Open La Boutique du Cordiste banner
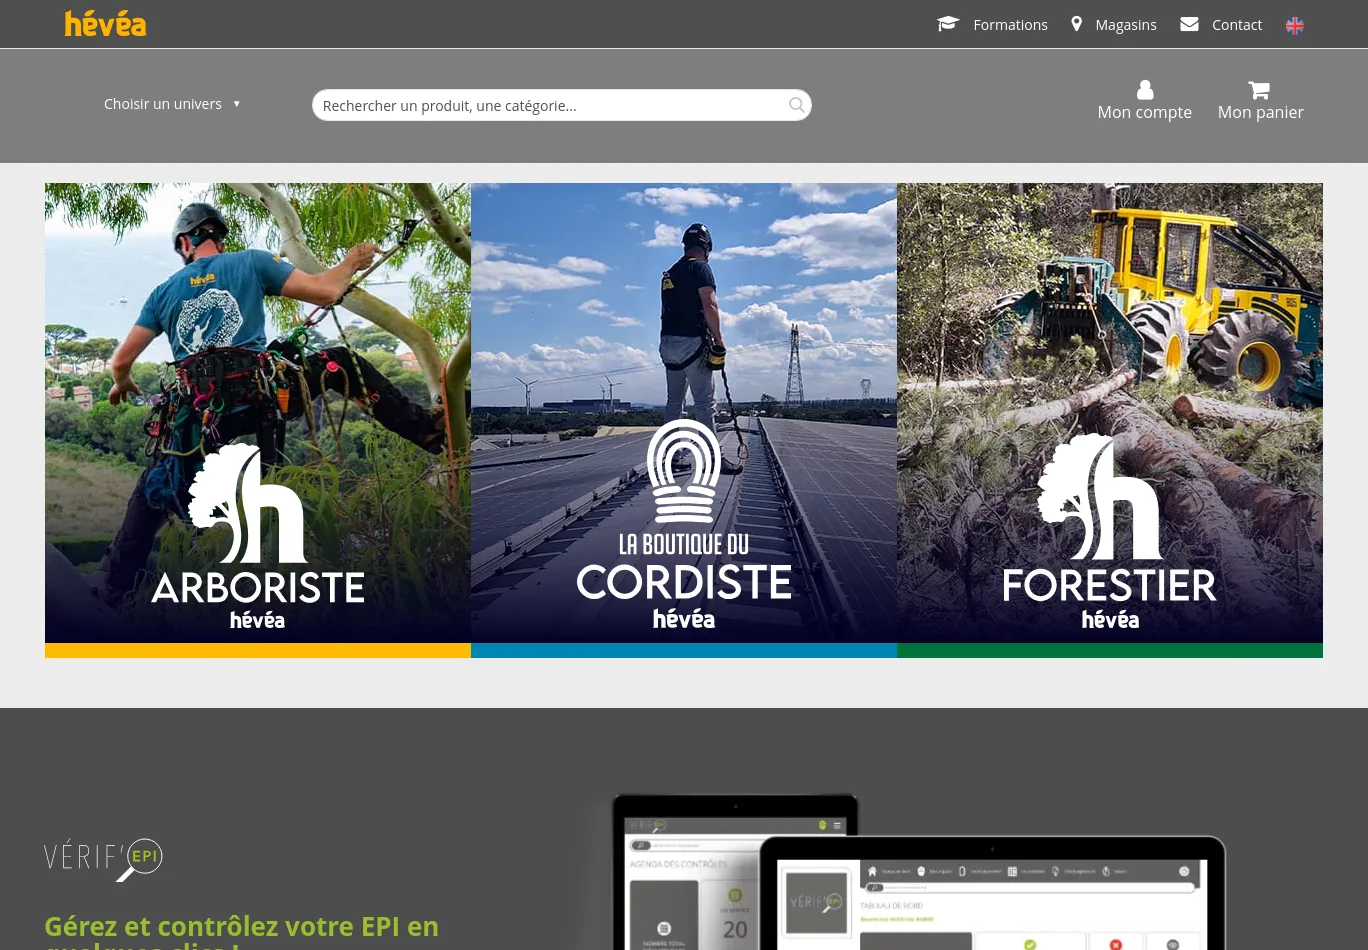This screenshot has width=1368, height=950. [x=684, y=420]
